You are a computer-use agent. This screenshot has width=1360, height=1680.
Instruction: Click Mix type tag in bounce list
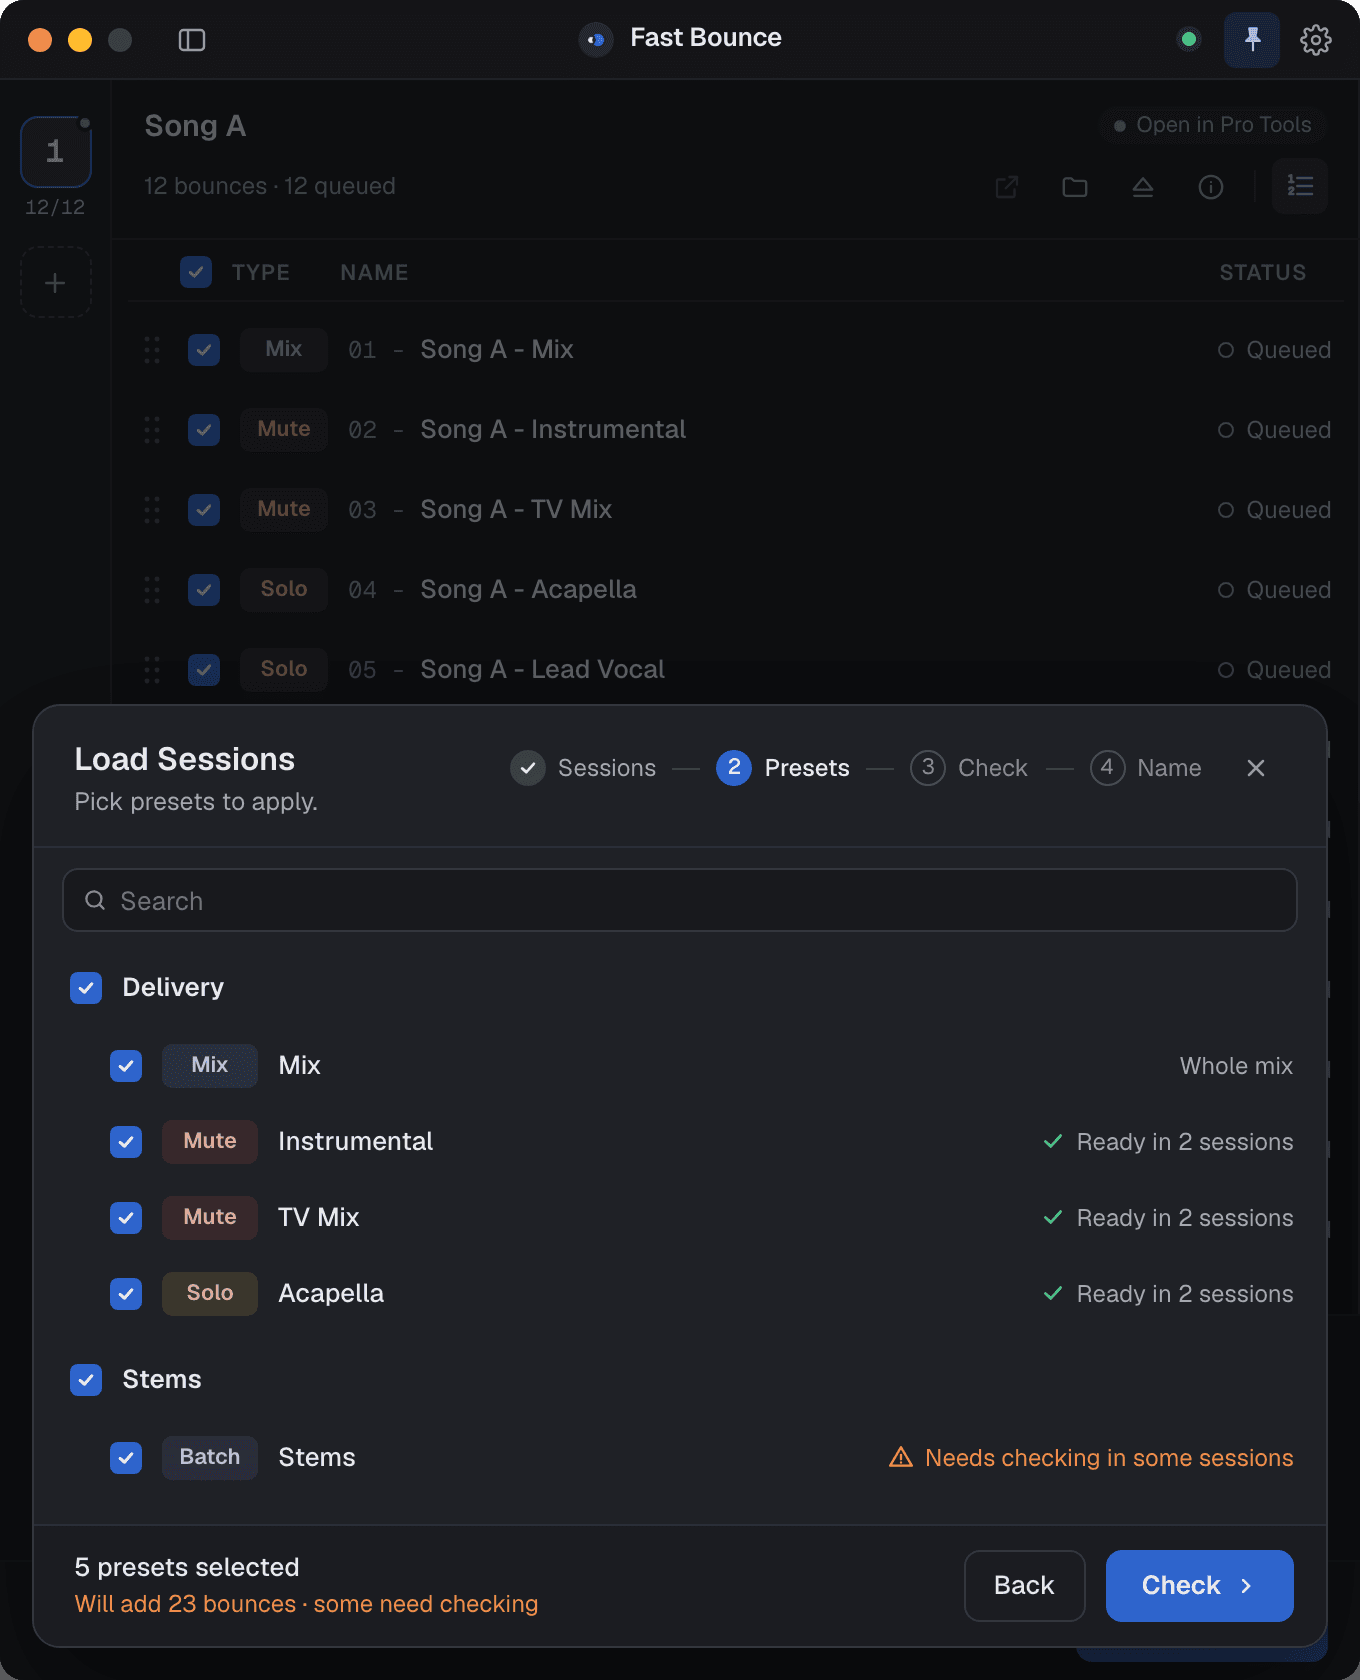point(284,350)
